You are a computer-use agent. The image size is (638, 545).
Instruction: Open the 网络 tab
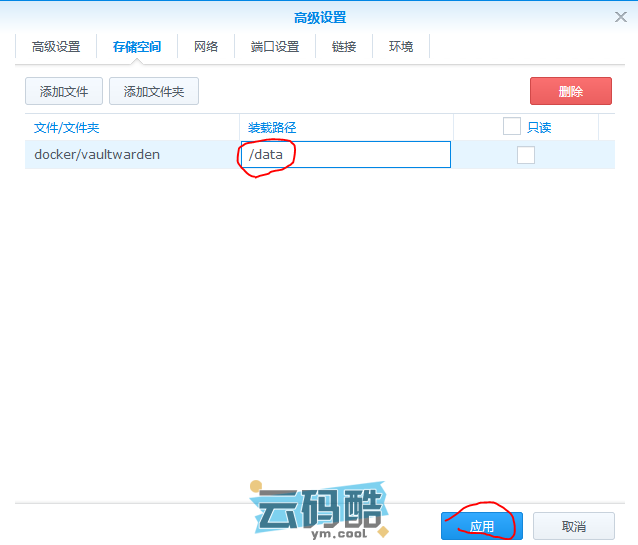tap(206, 46)
